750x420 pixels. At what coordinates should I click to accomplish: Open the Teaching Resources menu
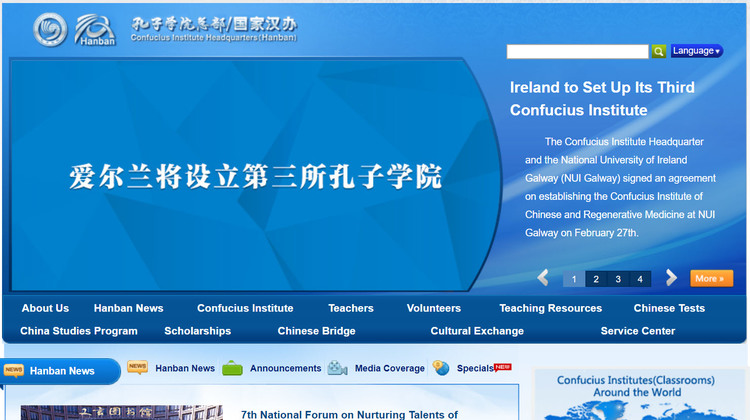coord(551,309)
